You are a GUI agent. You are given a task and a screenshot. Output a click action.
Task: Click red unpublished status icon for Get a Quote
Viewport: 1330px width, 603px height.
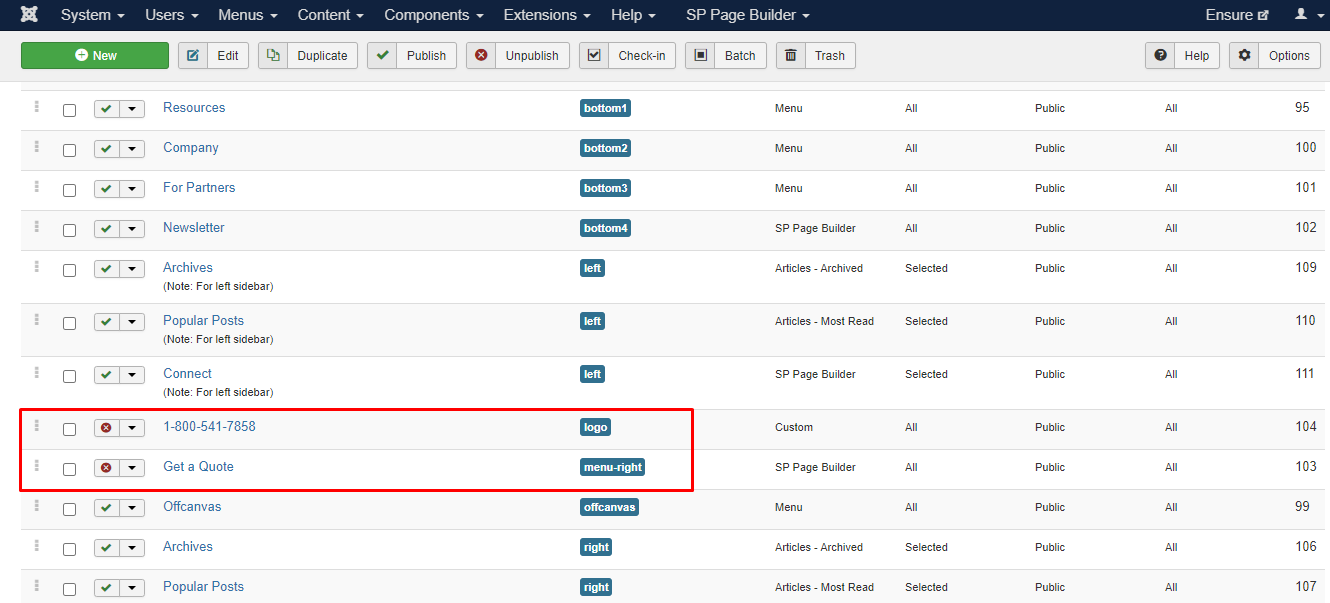point(106,468)
